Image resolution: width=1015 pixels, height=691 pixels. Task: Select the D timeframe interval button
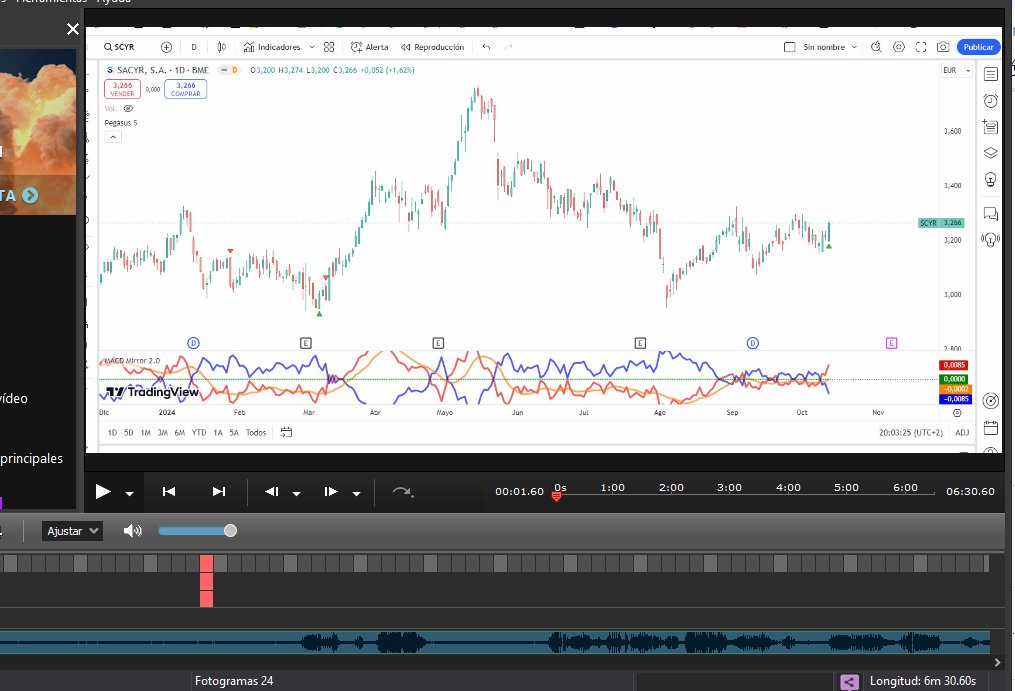194,47
